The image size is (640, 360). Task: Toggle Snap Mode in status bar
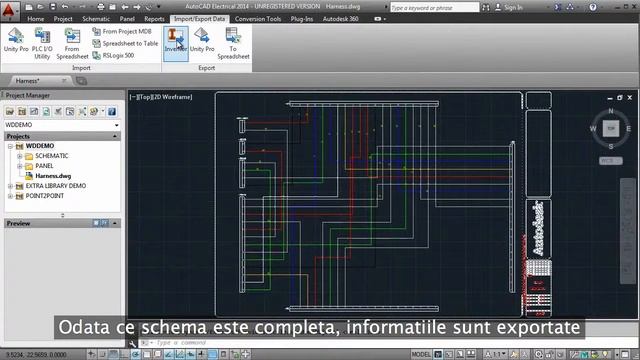102,354
